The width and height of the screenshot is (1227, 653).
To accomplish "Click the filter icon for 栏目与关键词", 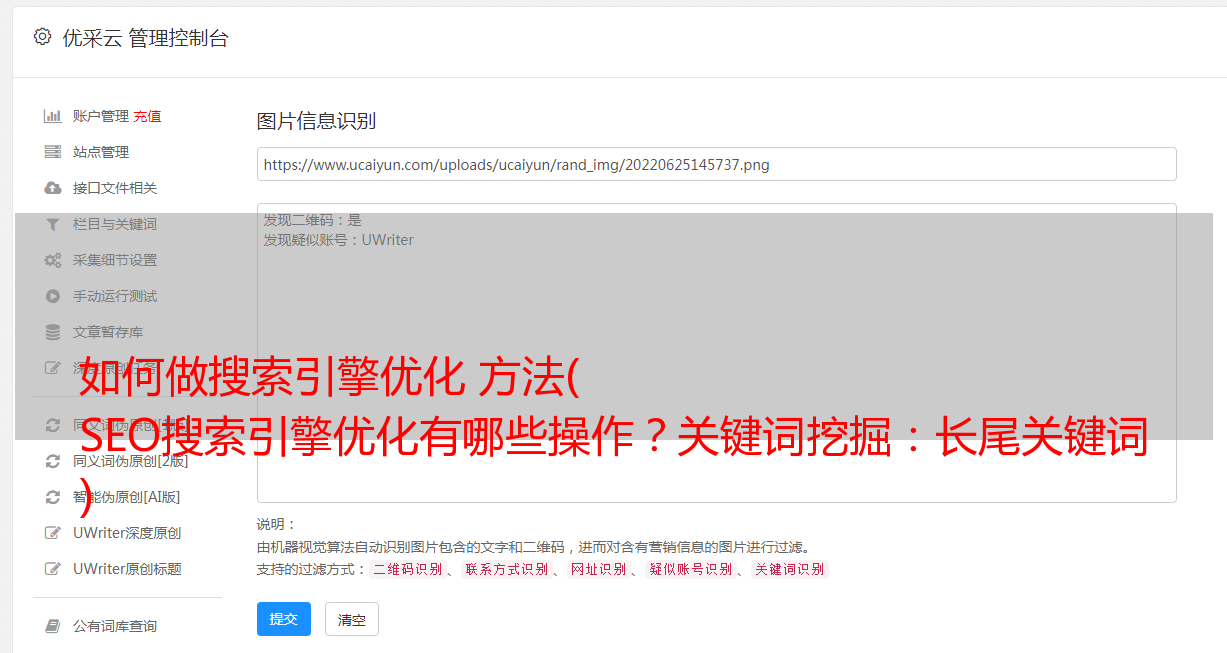I will (53, 224).
